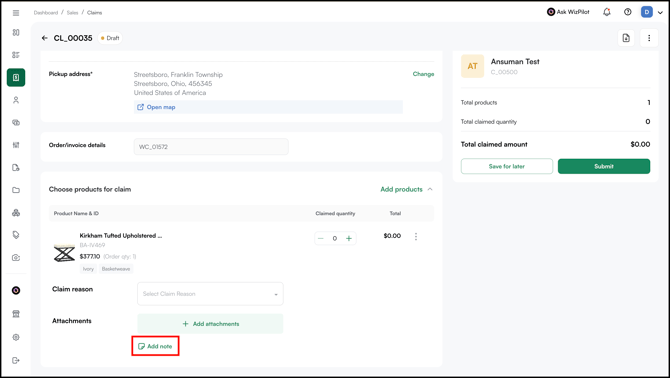This screenshot has width=670, height=378.
Task: Open the task list sidebar icon
Action: point(16,55)
